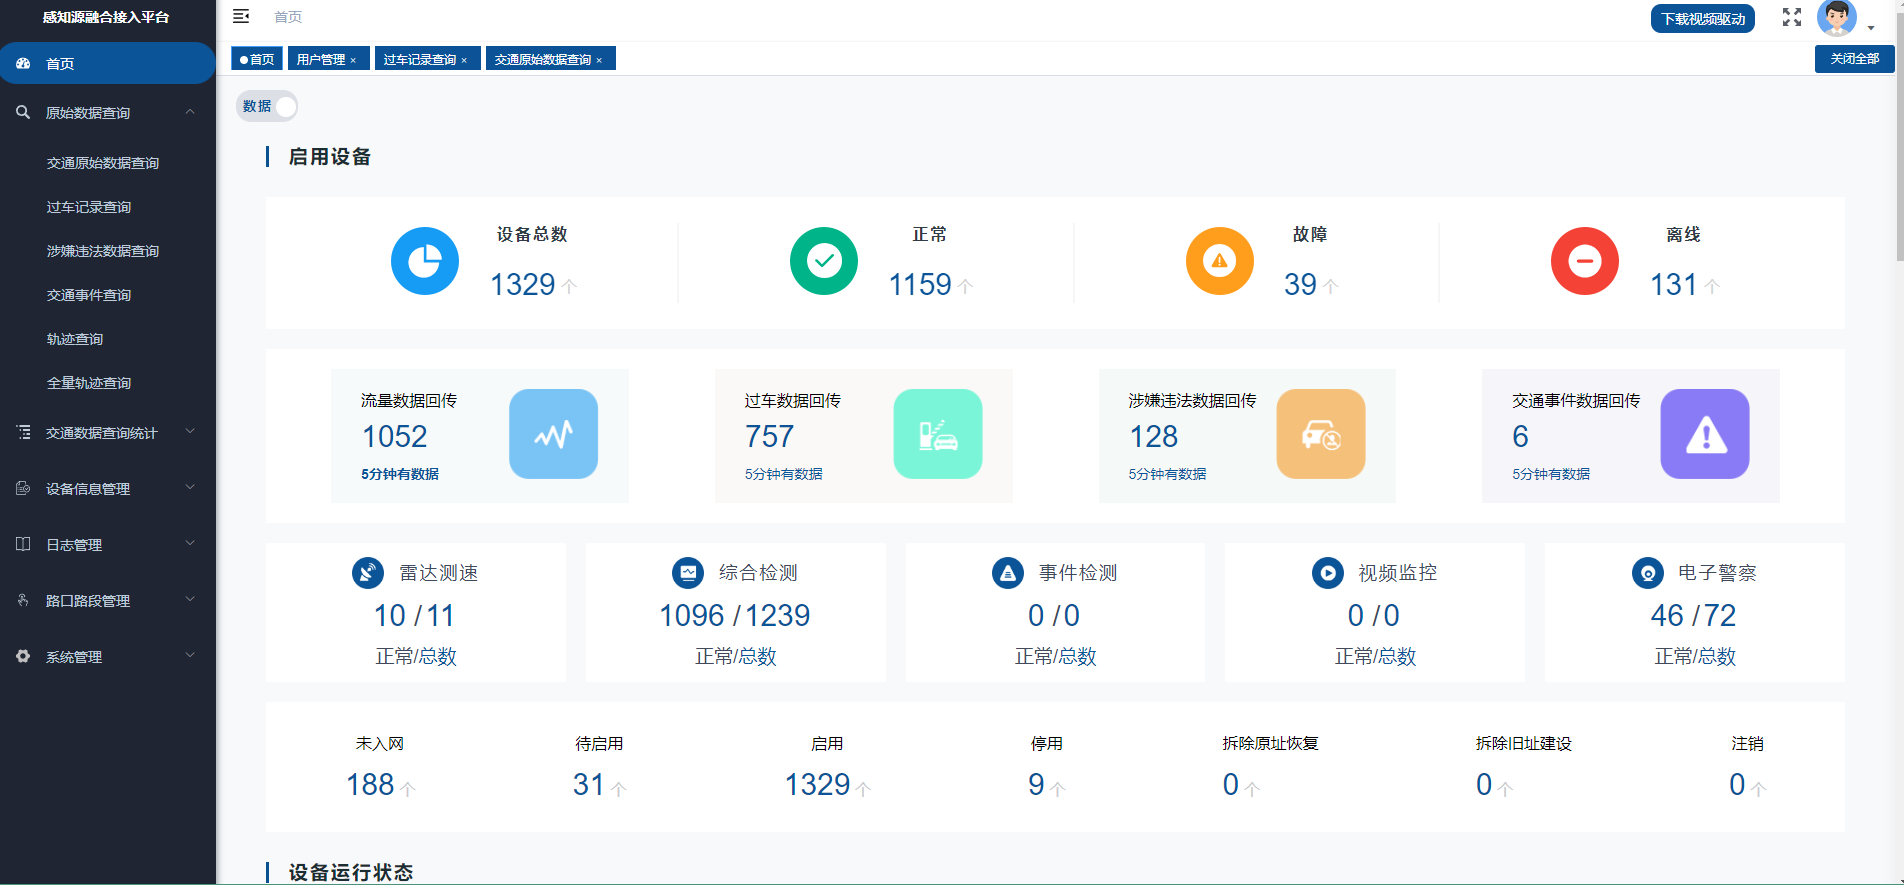This screenshot has width=1904, height=888.
Task: Close the 过车记录查询 tab
Action: click(x=464, y=60)
